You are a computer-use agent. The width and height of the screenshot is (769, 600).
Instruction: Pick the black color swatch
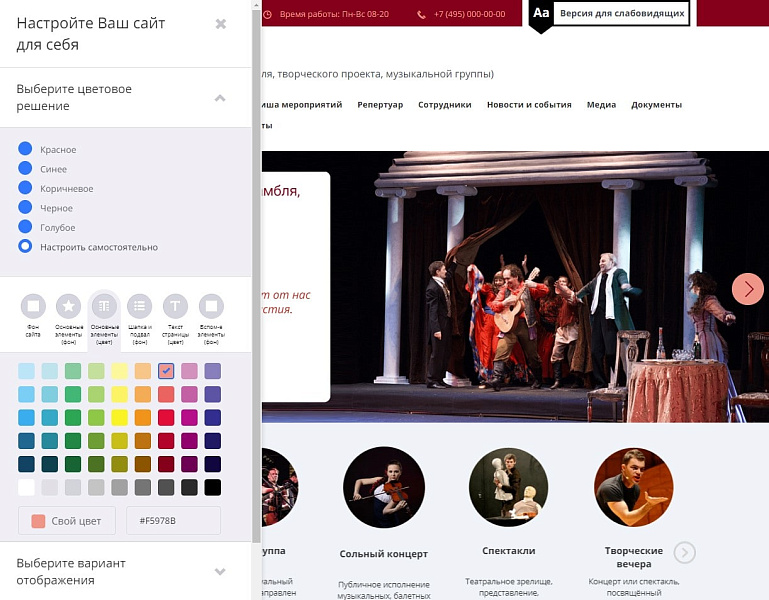coord(212,487)
